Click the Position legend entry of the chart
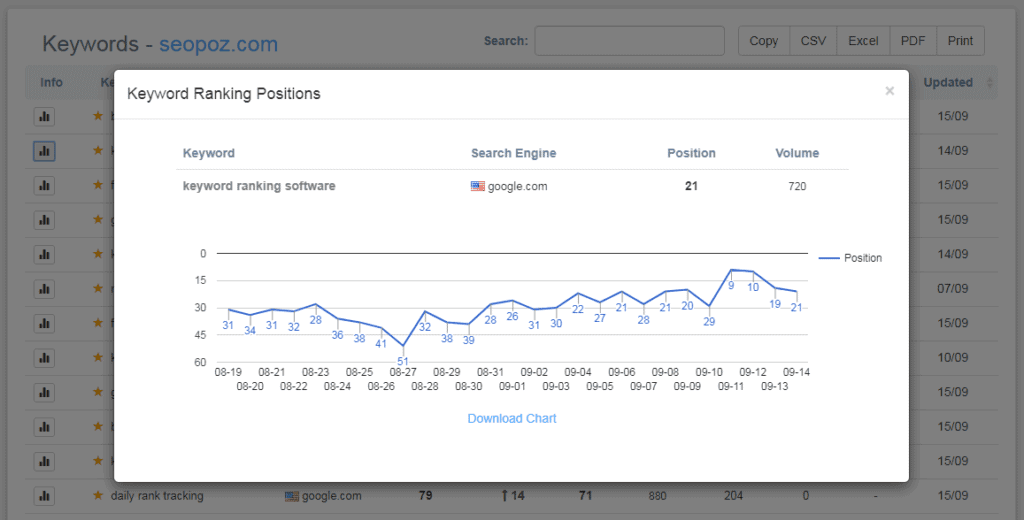This screenshot has height=520, width=1024. click(x=850, y=258)
